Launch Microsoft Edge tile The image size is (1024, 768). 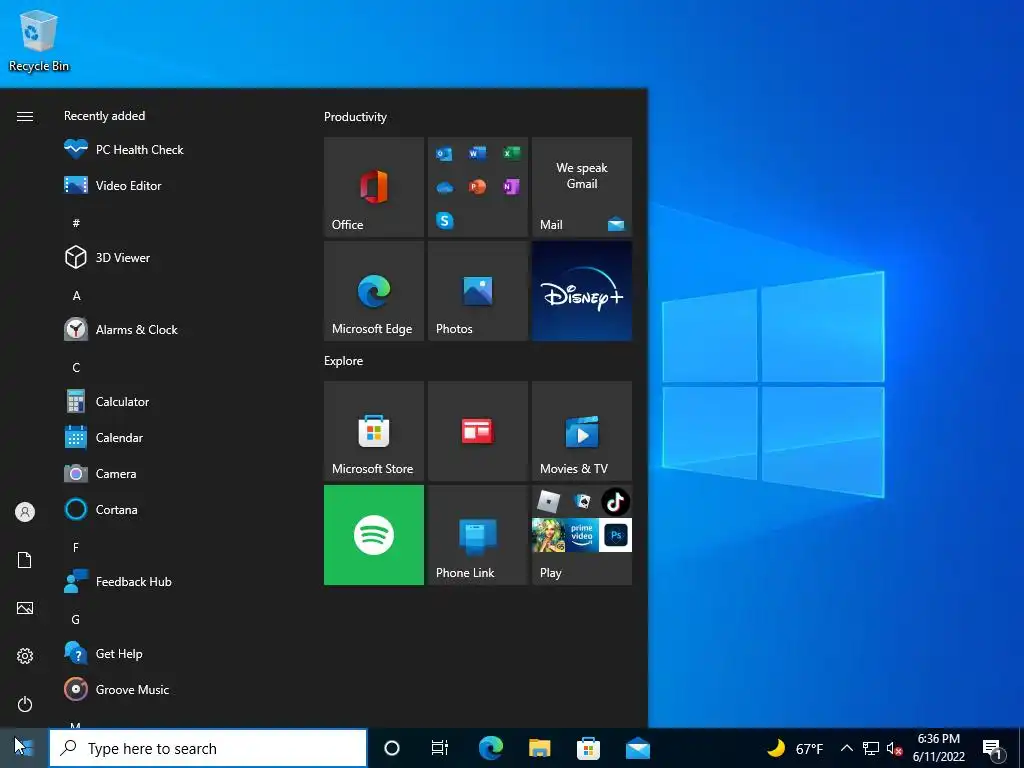click(374, 291)
